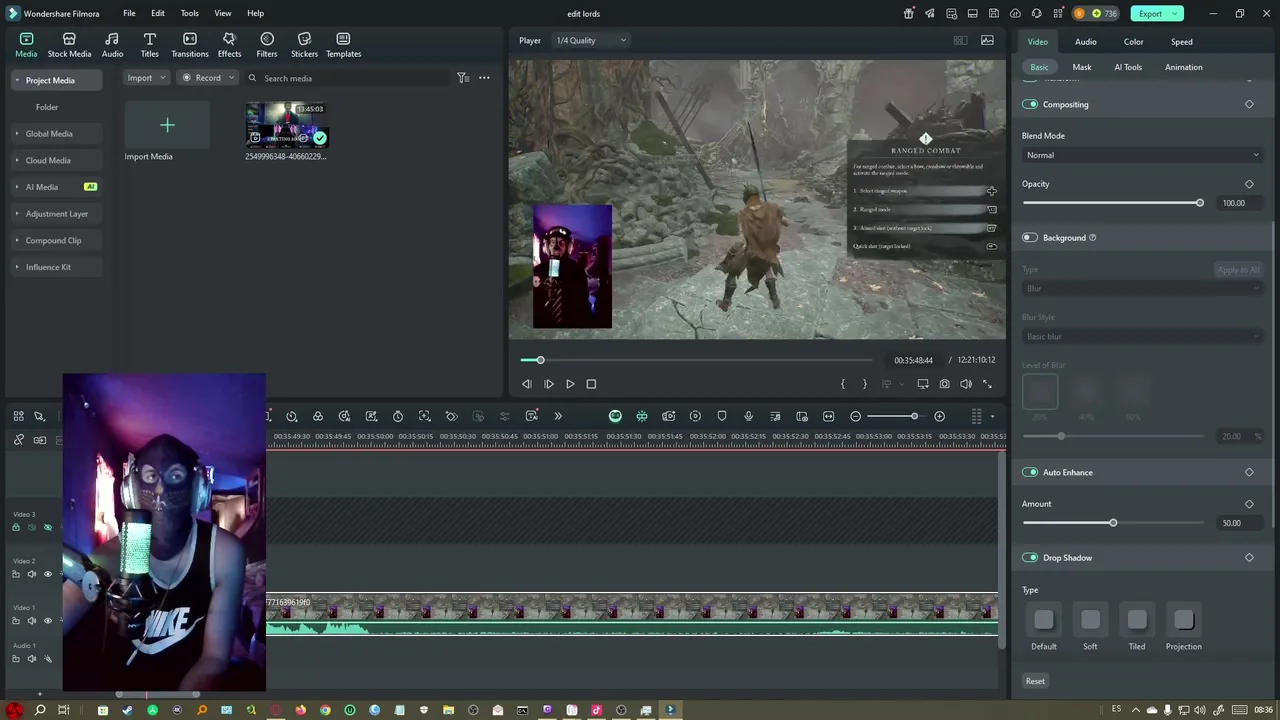Switch to the Speed properties tab

[1181, 42]
